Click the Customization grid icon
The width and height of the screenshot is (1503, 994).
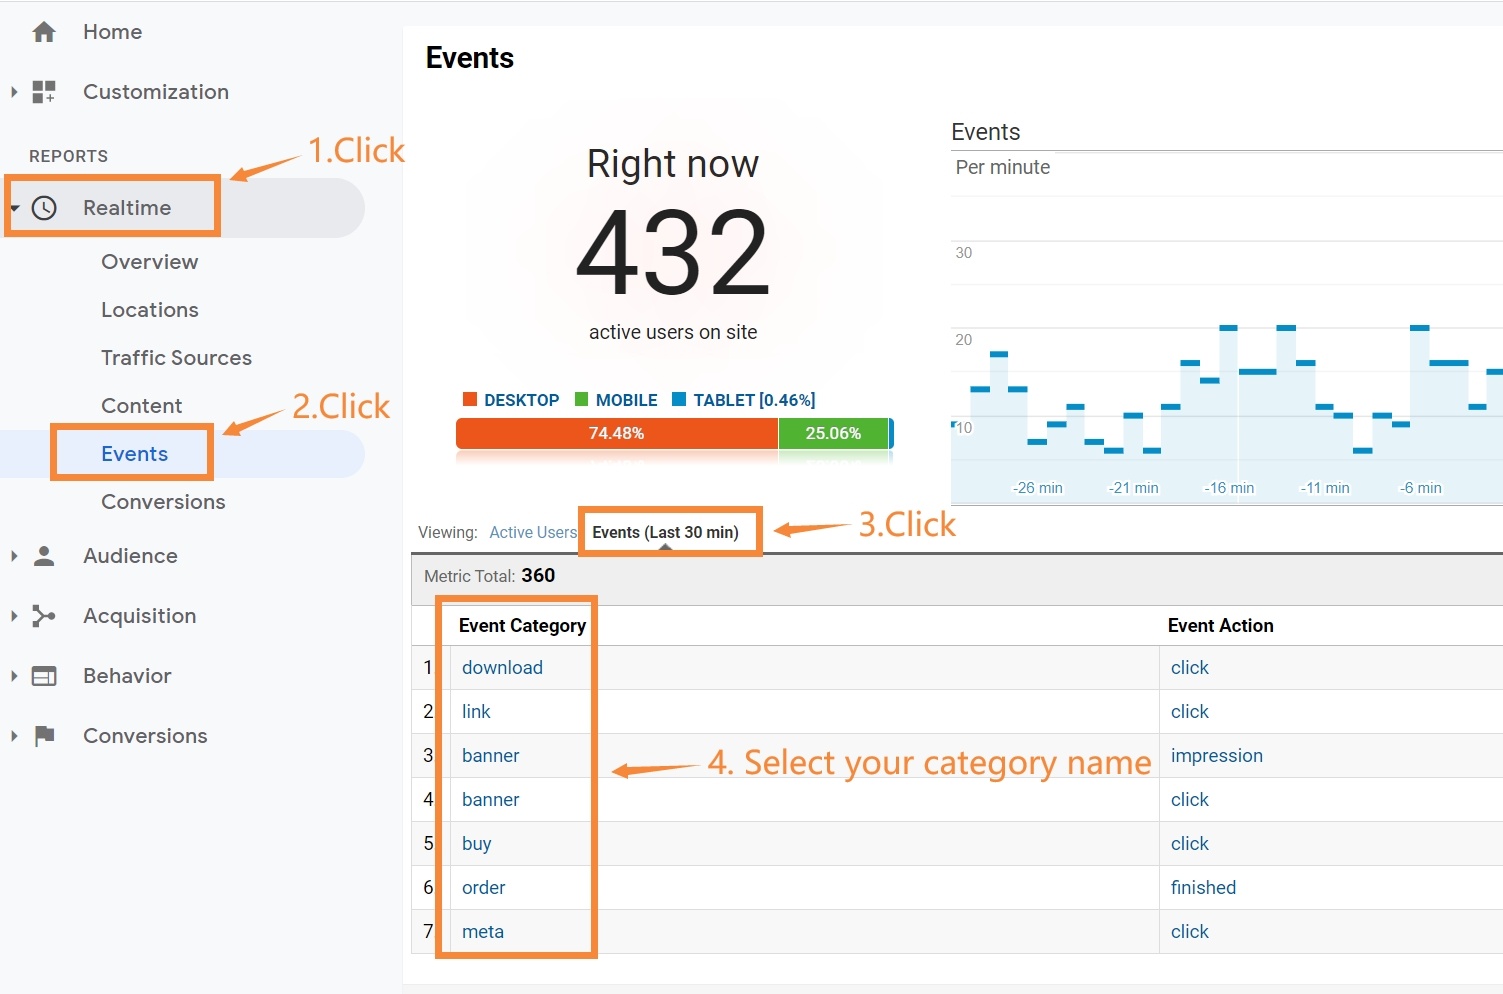point(44,92)
